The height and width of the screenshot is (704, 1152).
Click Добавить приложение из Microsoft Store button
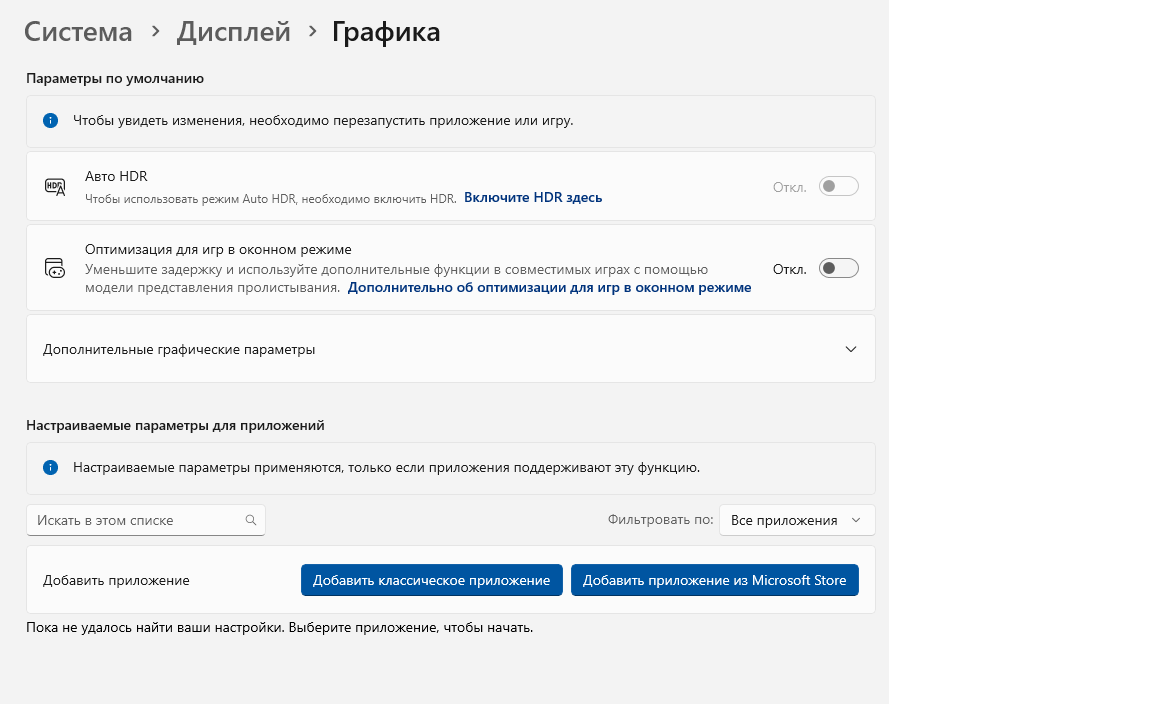(x=714, y=580)
